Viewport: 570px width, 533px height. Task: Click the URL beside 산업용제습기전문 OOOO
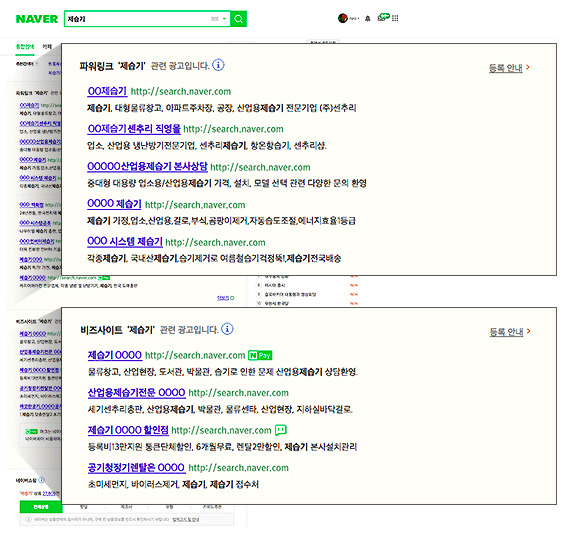pyautogui.click(x=238, y=393)
